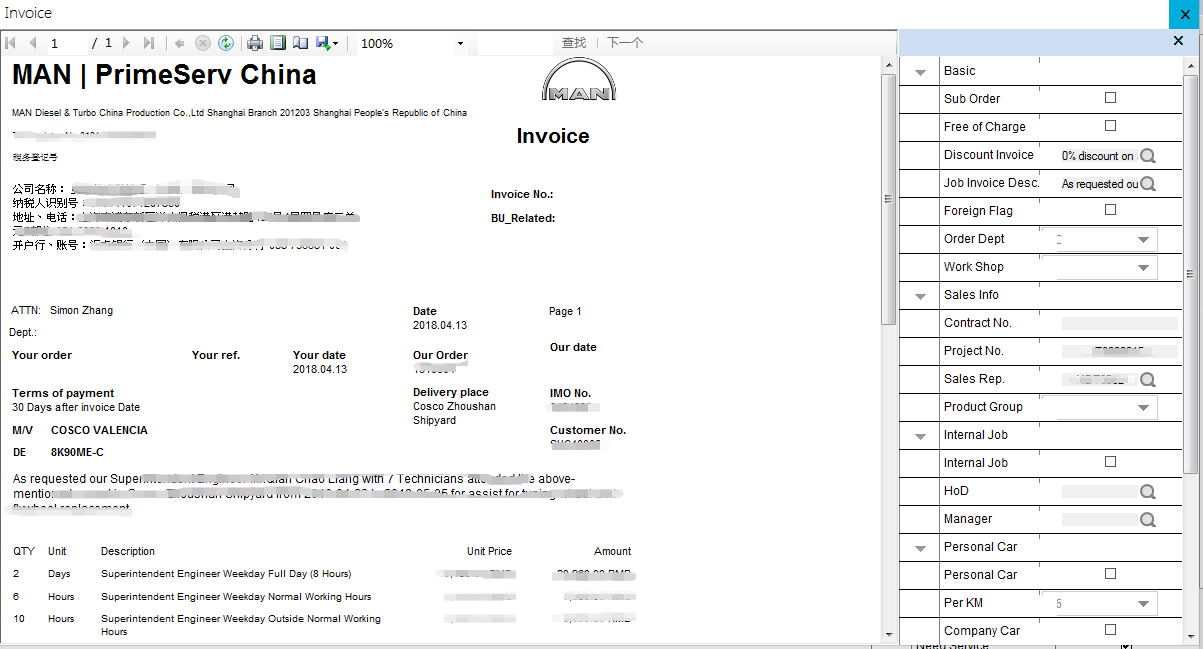1203x649 pixels.
Task: Expand the Work Shop dropdown
Action: [1143, 268]
